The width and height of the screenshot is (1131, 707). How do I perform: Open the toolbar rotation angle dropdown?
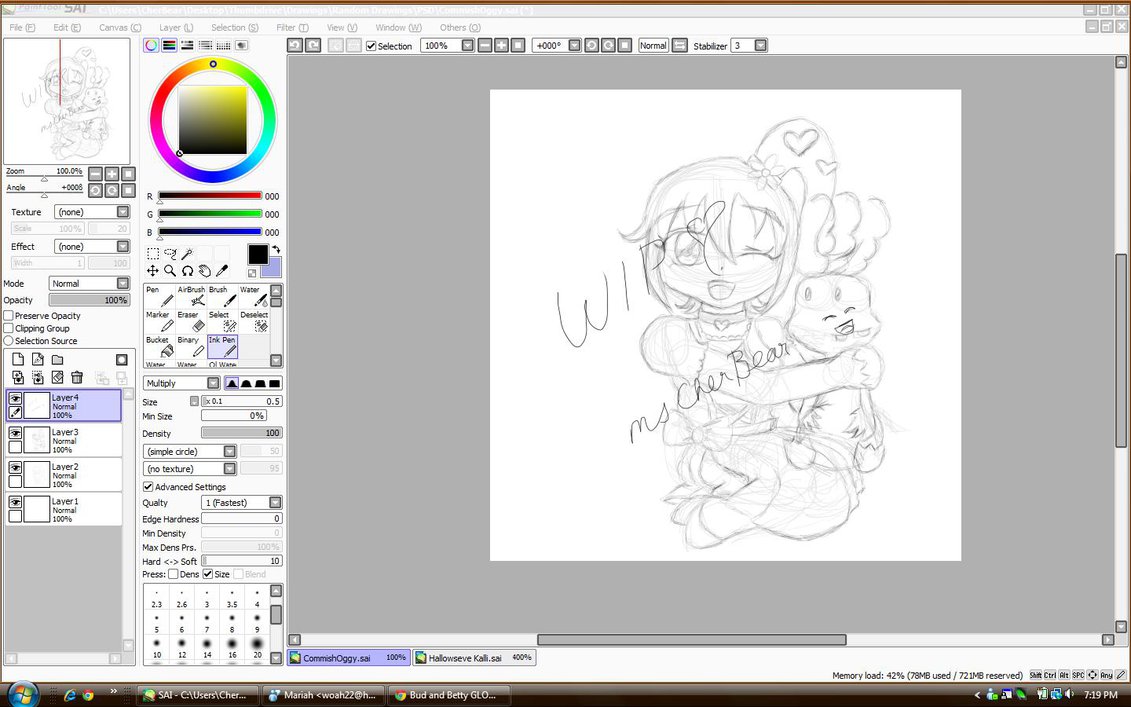(x=574, y=45)
